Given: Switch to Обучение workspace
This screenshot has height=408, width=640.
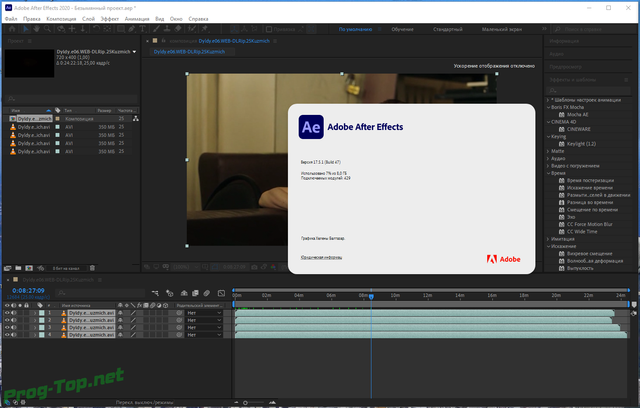Looking at the screenshot, I should coord(402,29).
